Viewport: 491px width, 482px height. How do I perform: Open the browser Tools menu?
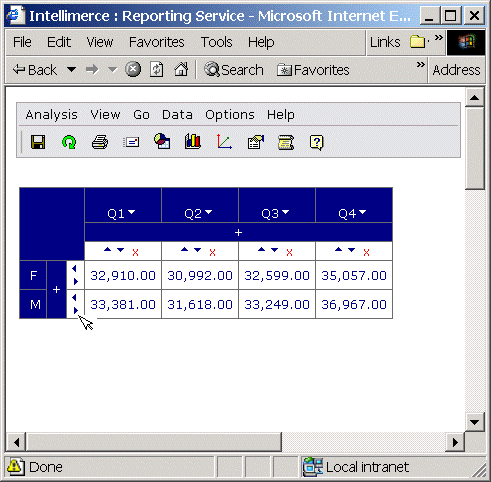(216, 42)
